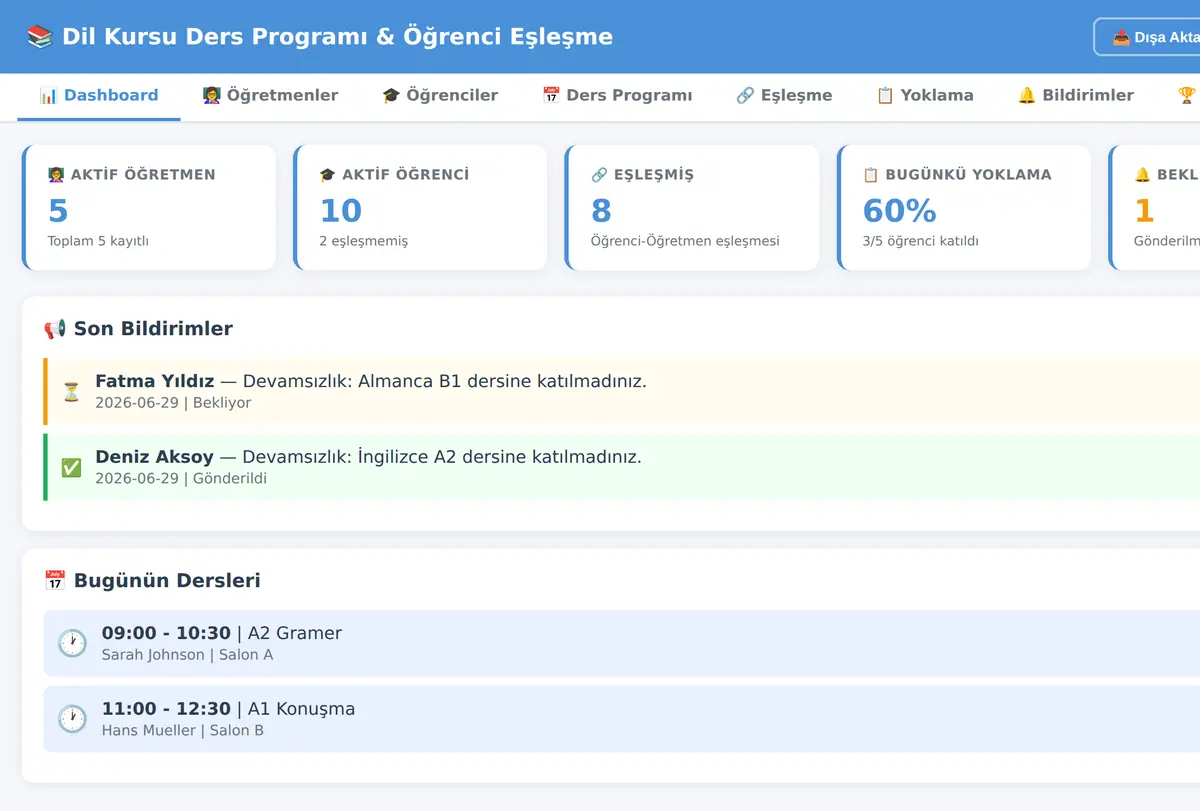
Task: Click the hourglass icon for Fatma Yıldız
Action: point(71,392)
